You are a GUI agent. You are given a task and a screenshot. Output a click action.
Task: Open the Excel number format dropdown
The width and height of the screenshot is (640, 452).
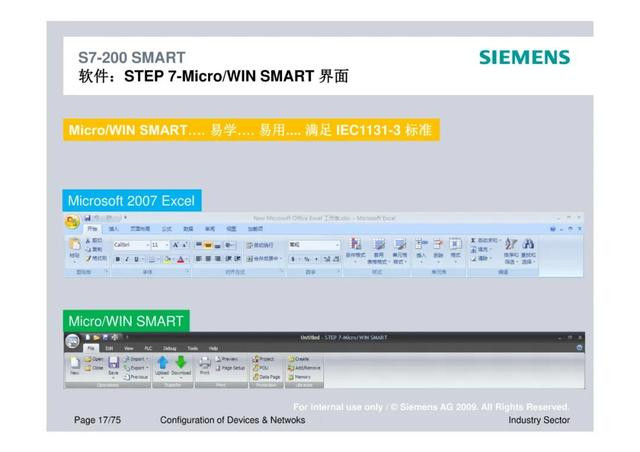point(337,245)
